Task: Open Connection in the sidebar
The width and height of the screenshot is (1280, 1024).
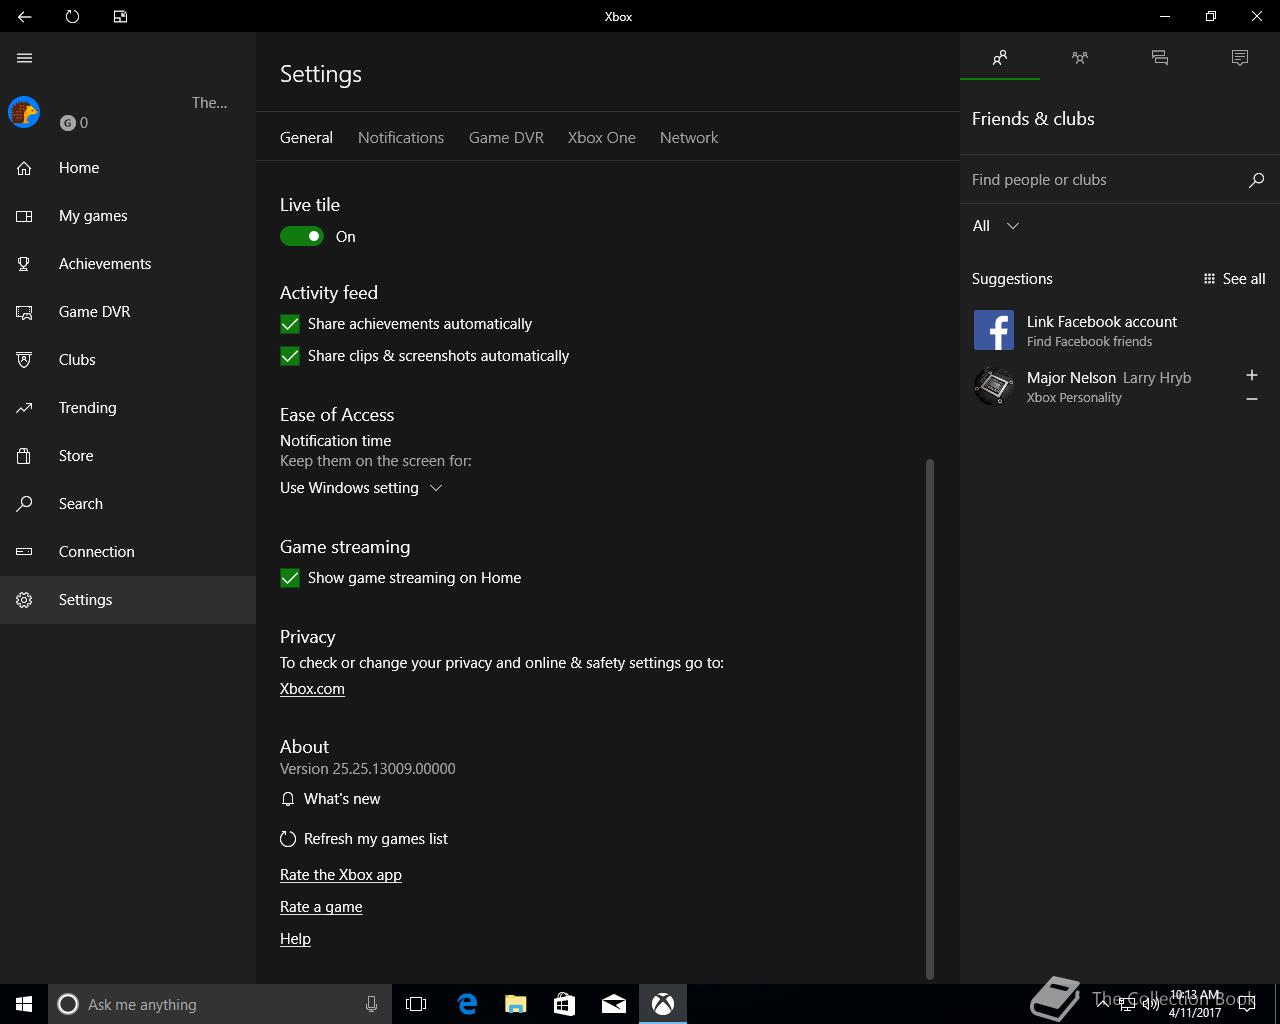Action: coord(128,552)
